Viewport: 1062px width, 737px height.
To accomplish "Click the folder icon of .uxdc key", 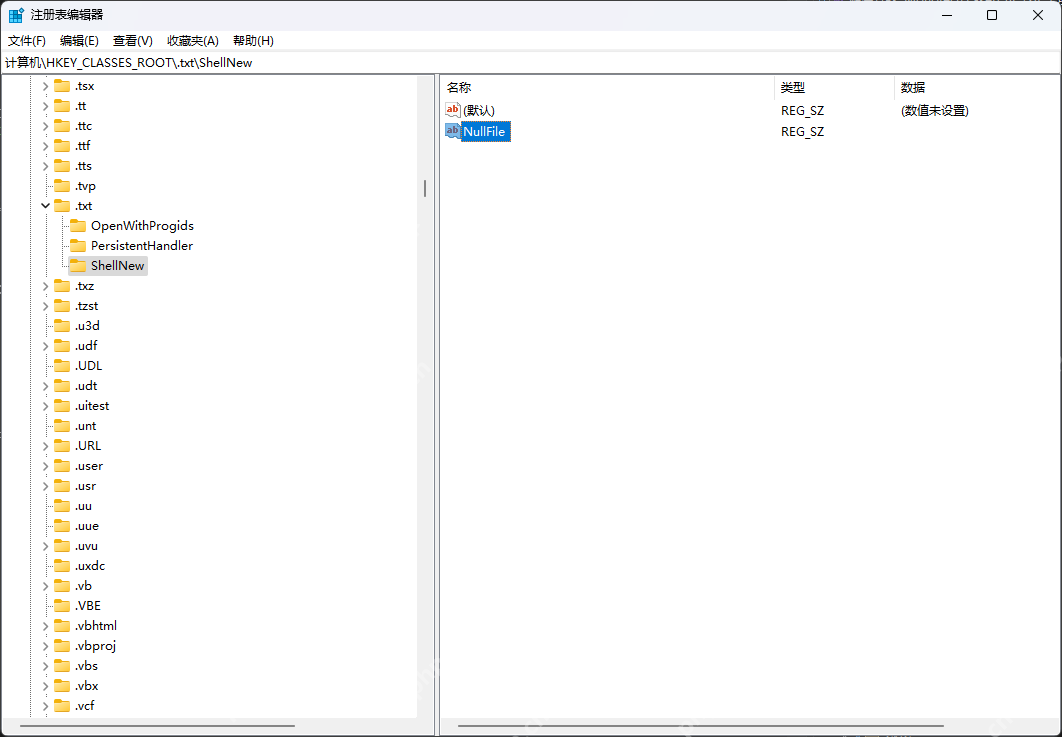I will (x=62, y=566).
